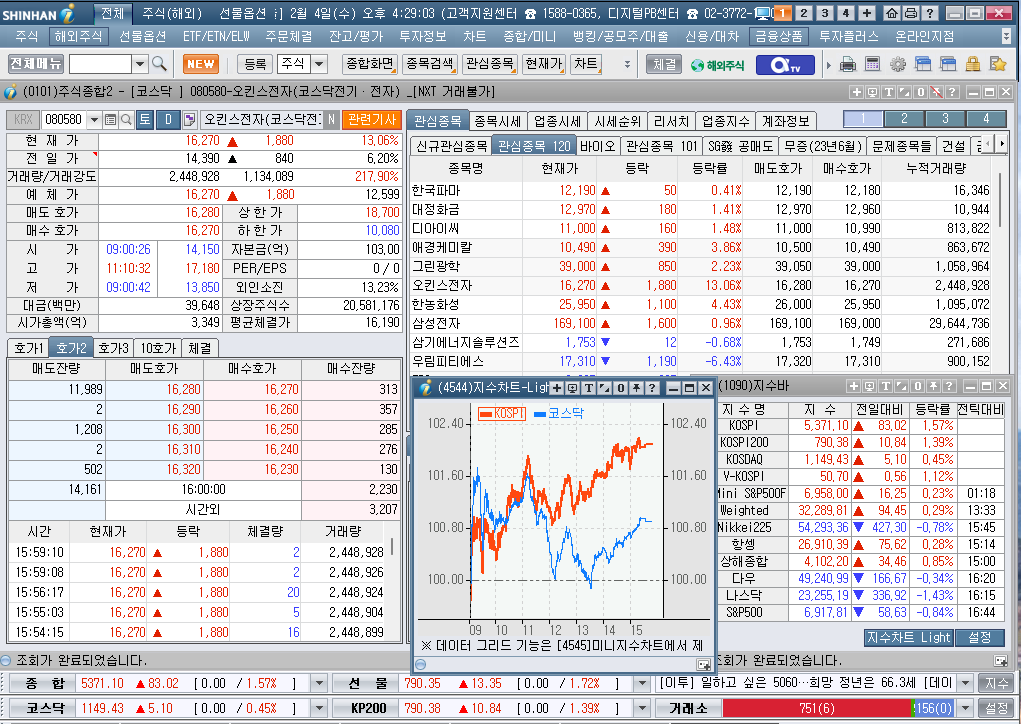Click the red 751(6) advancers bar
Screen dimensions: 1021x724
pos(817,708)
